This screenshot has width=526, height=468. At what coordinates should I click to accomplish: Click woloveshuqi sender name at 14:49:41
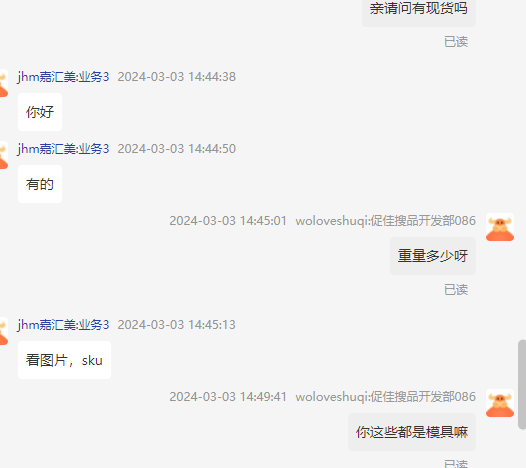click(385, 397)
